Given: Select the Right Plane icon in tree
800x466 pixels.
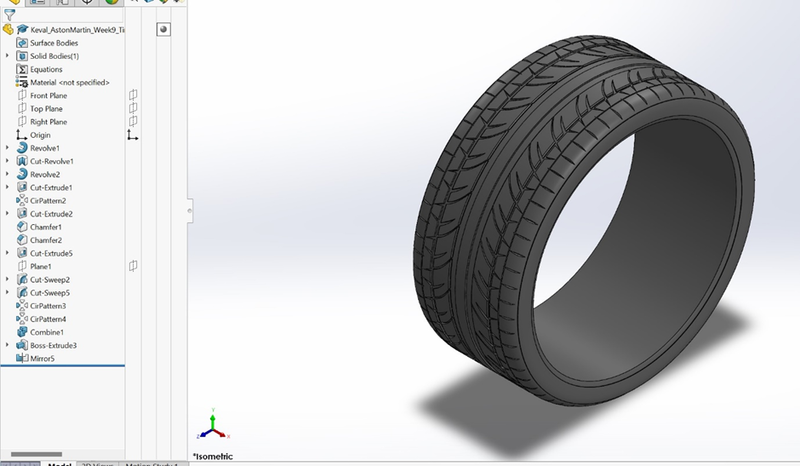Looking at the screenshot, I should (22, 122).
